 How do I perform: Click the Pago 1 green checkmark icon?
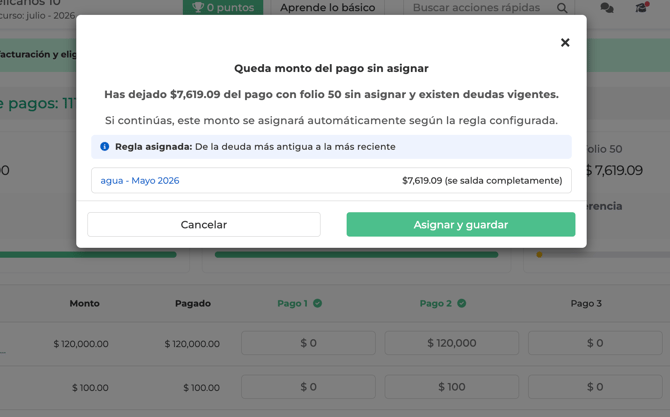(x=317, y=303)
